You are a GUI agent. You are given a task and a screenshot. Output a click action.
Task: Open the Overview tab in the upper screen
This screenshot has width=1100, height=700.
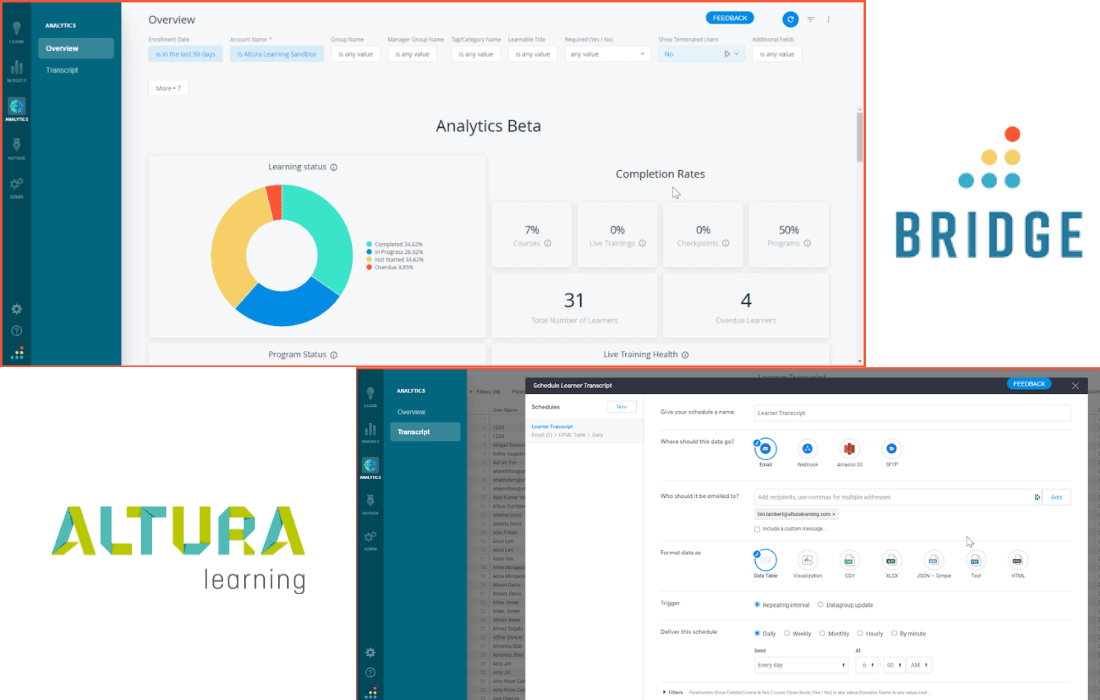pyautogui.click(x=76, y=48)
